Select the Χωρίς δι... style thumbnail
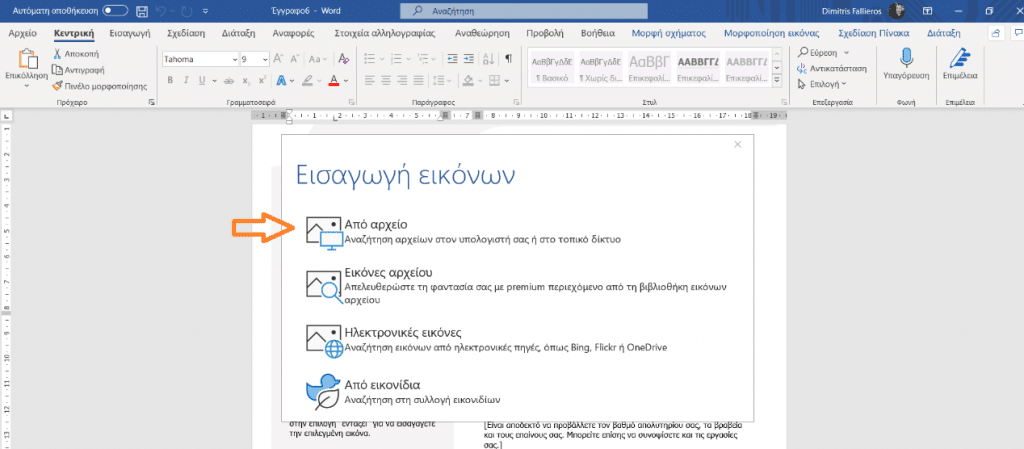 (601, 68)
